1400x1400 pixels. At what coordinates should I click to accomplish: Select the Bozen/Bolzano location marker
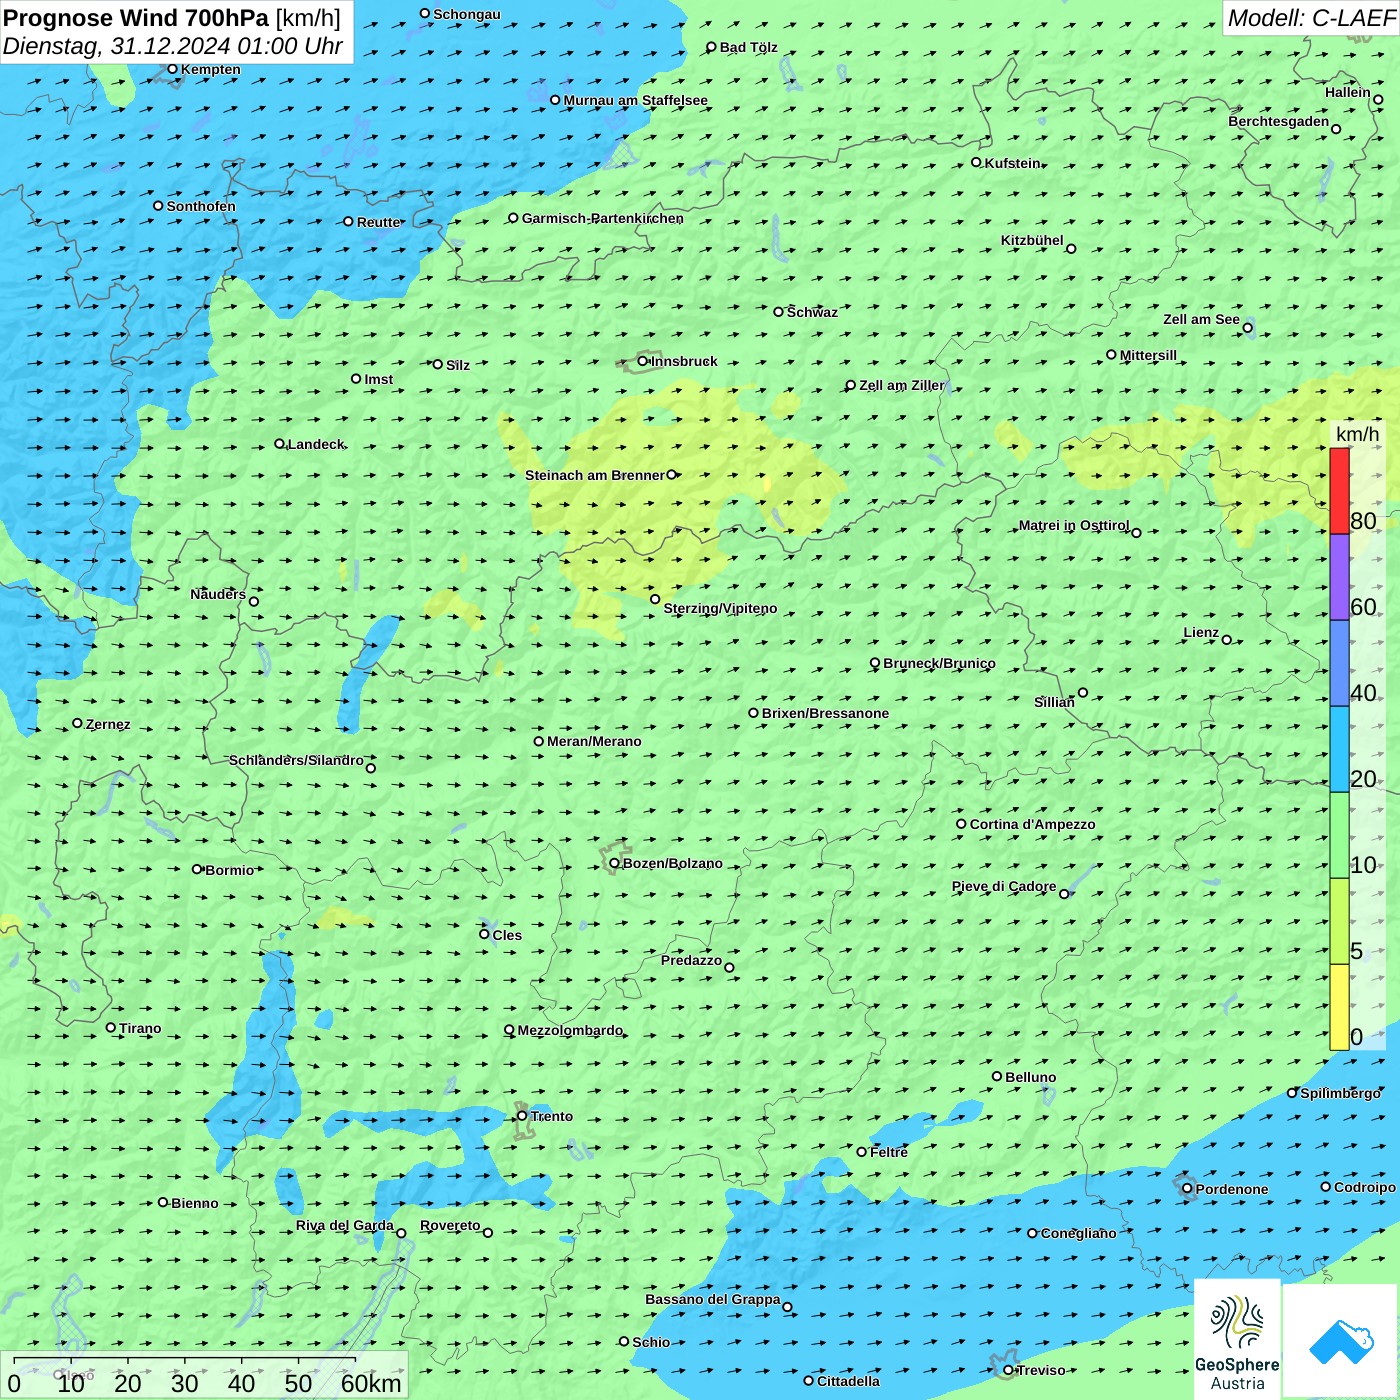tap(614, 863)
